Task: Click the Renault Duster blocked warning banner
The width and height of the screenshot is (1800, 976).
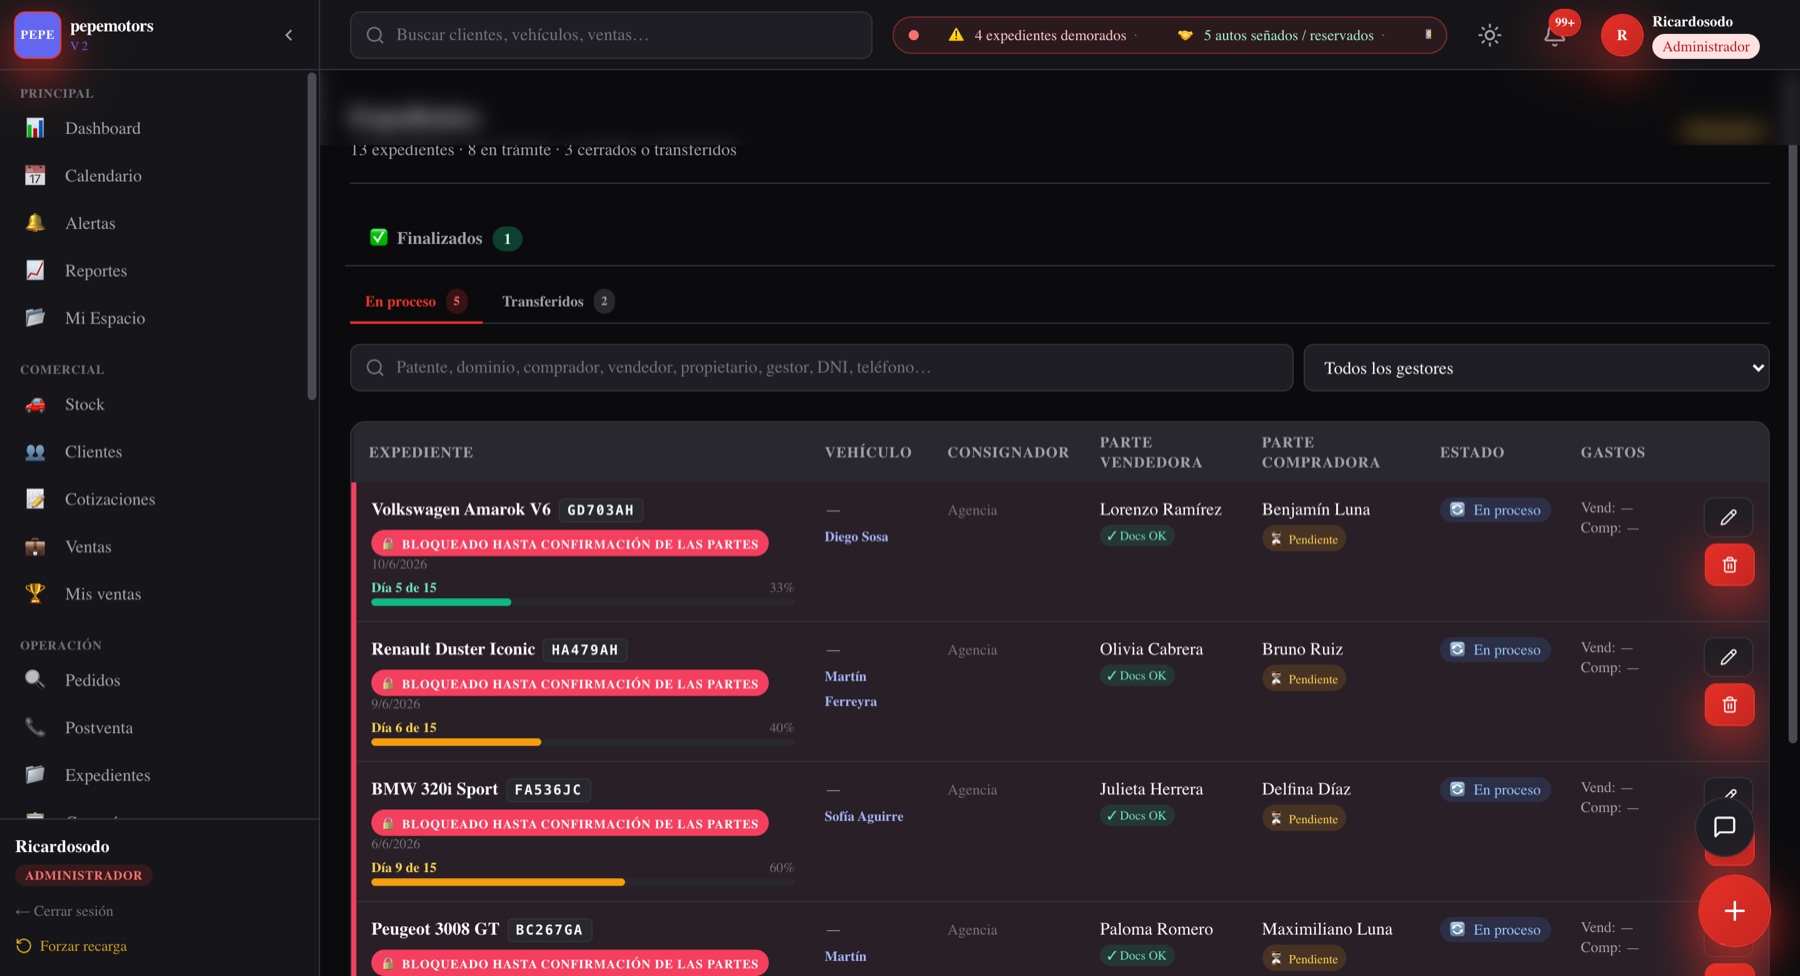Action: (x=570, y=684)
